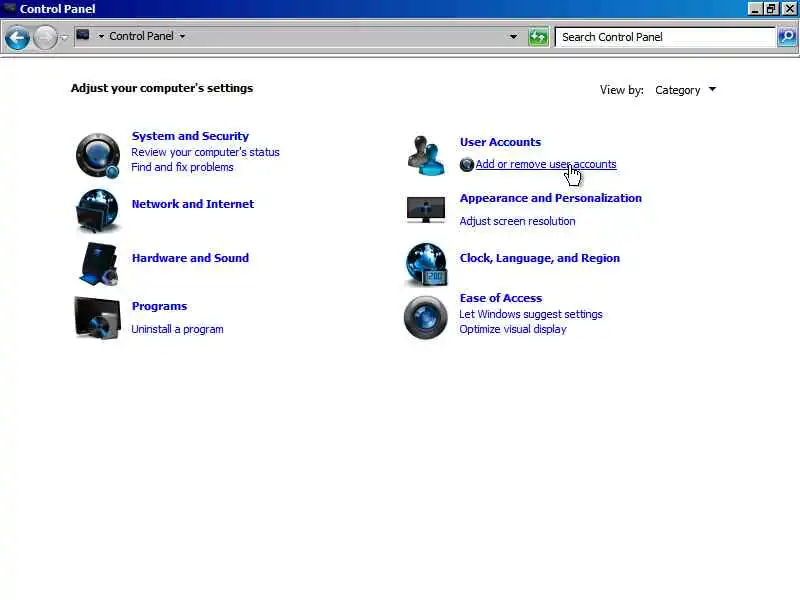800x600 pixels.
Task: Click the Network and Internet icon
Action: tap(97, 210)
